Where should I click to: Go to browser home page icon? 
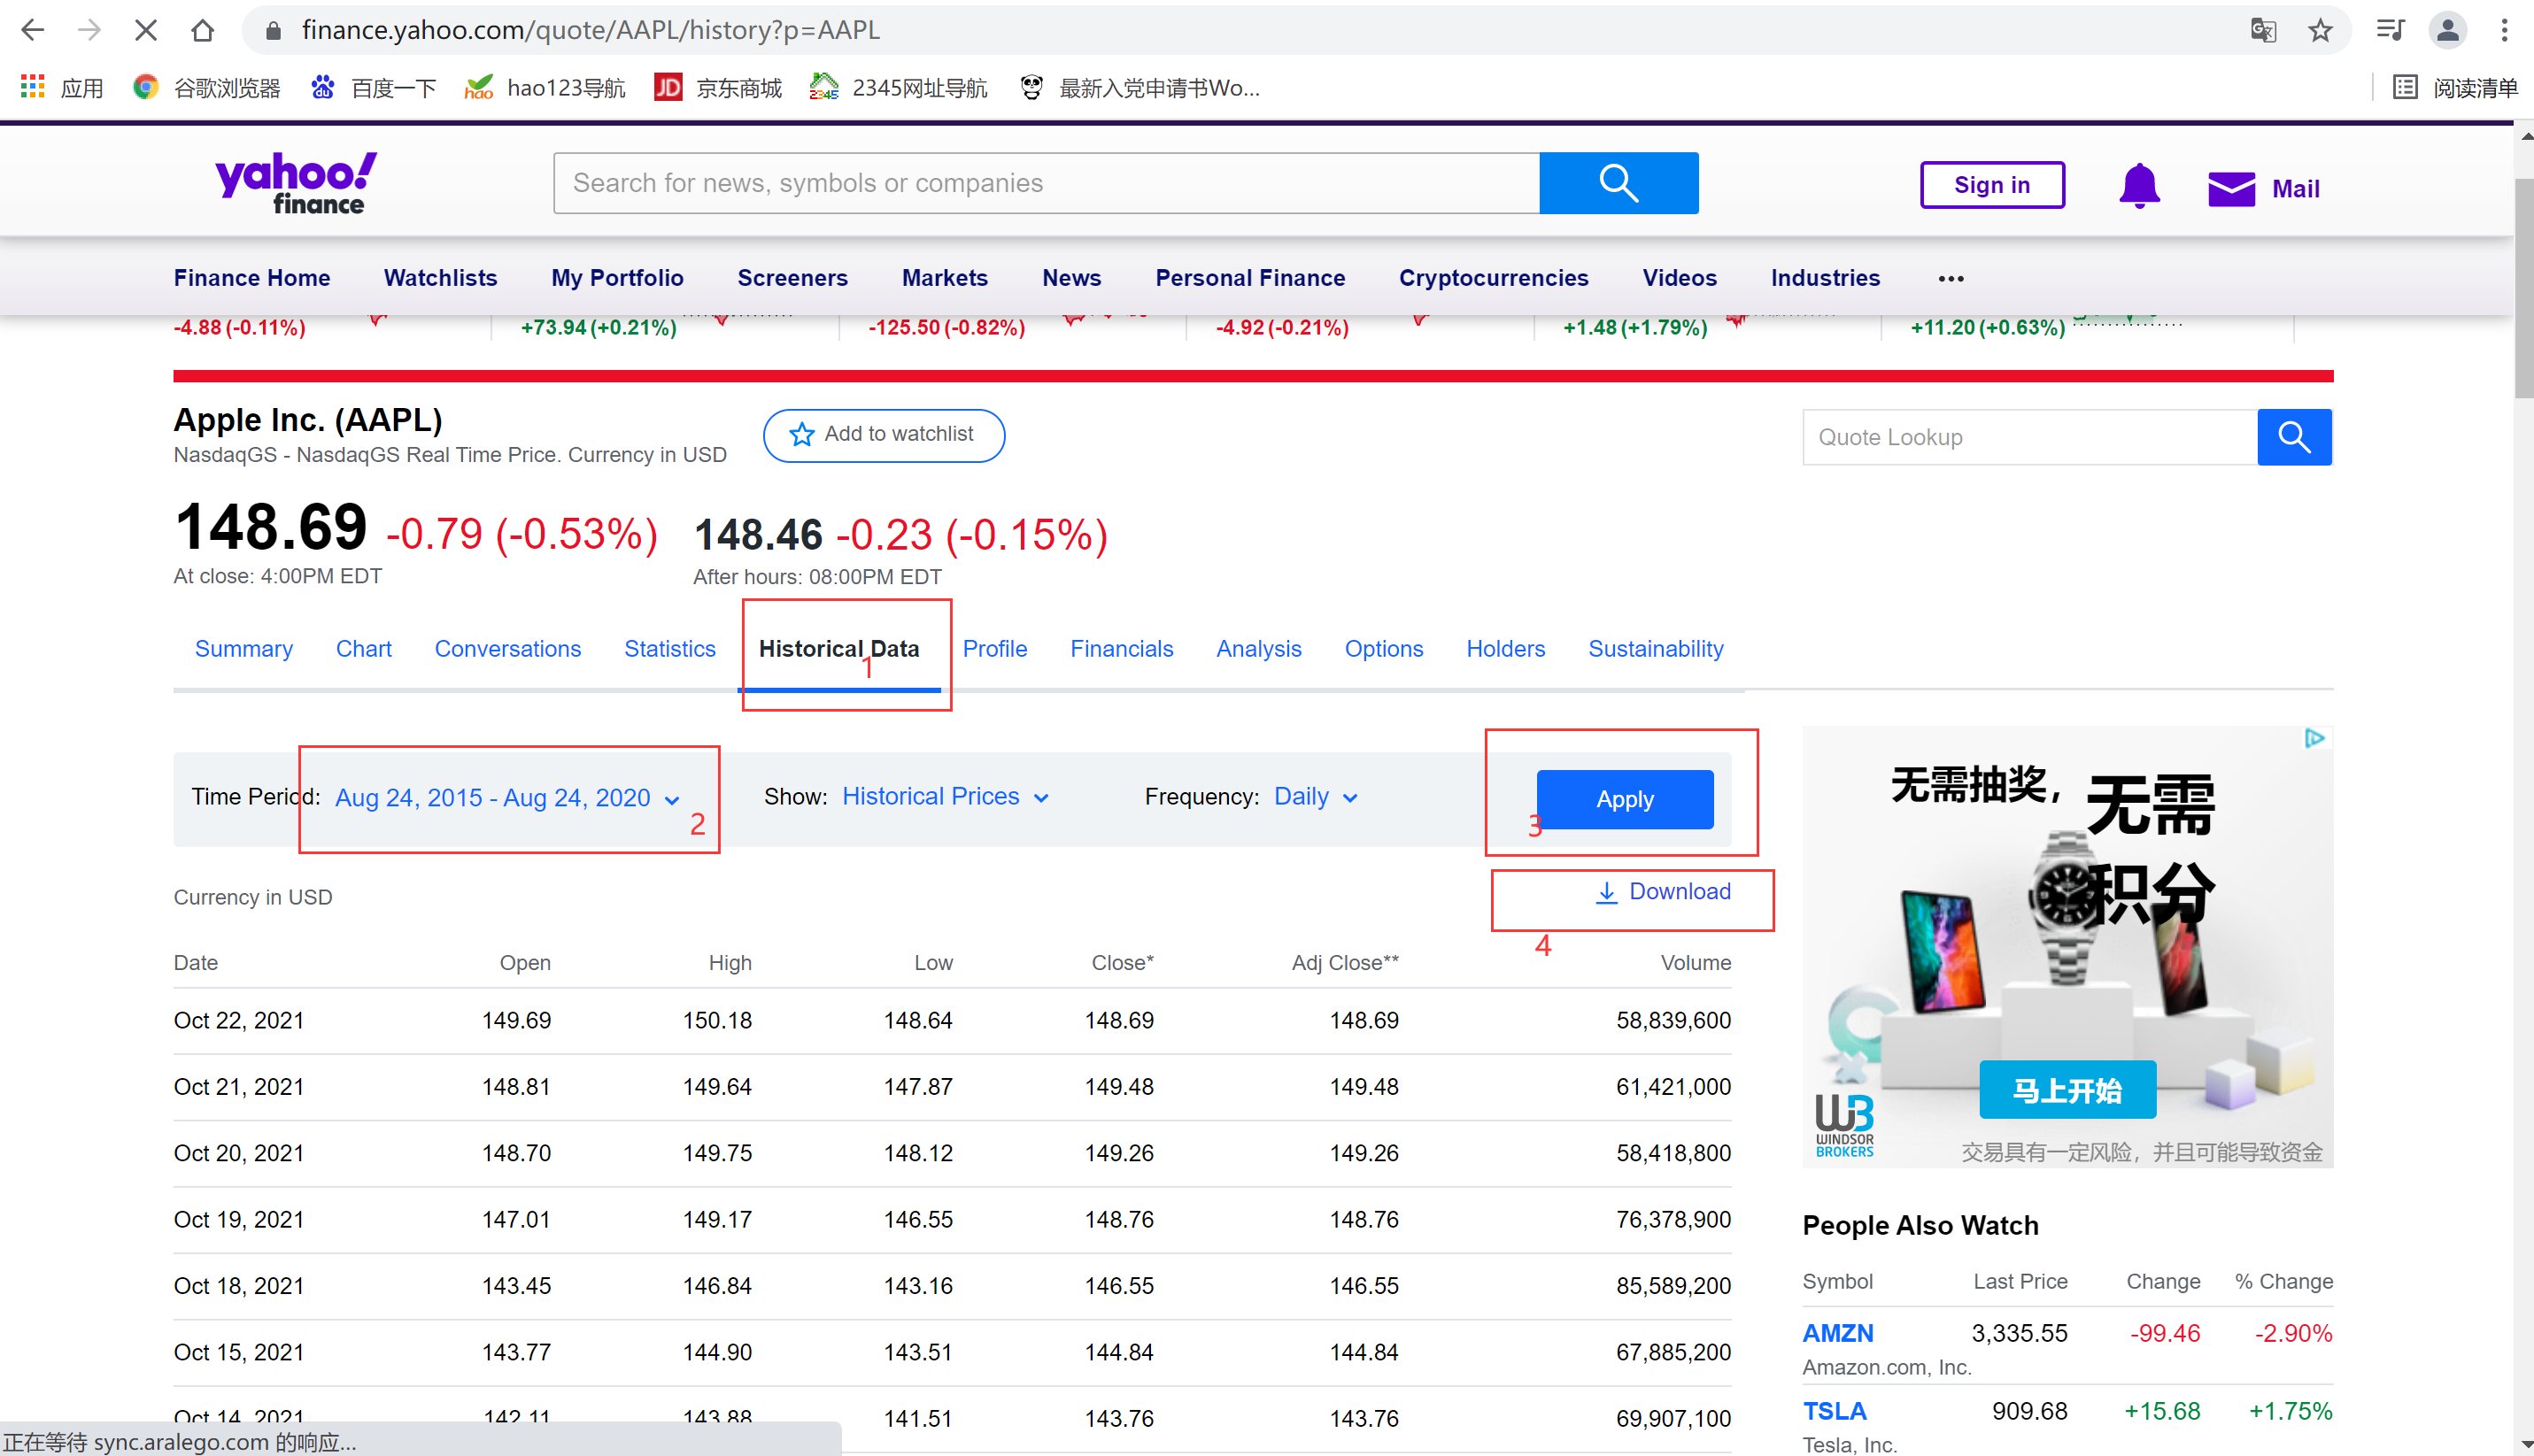203,30
